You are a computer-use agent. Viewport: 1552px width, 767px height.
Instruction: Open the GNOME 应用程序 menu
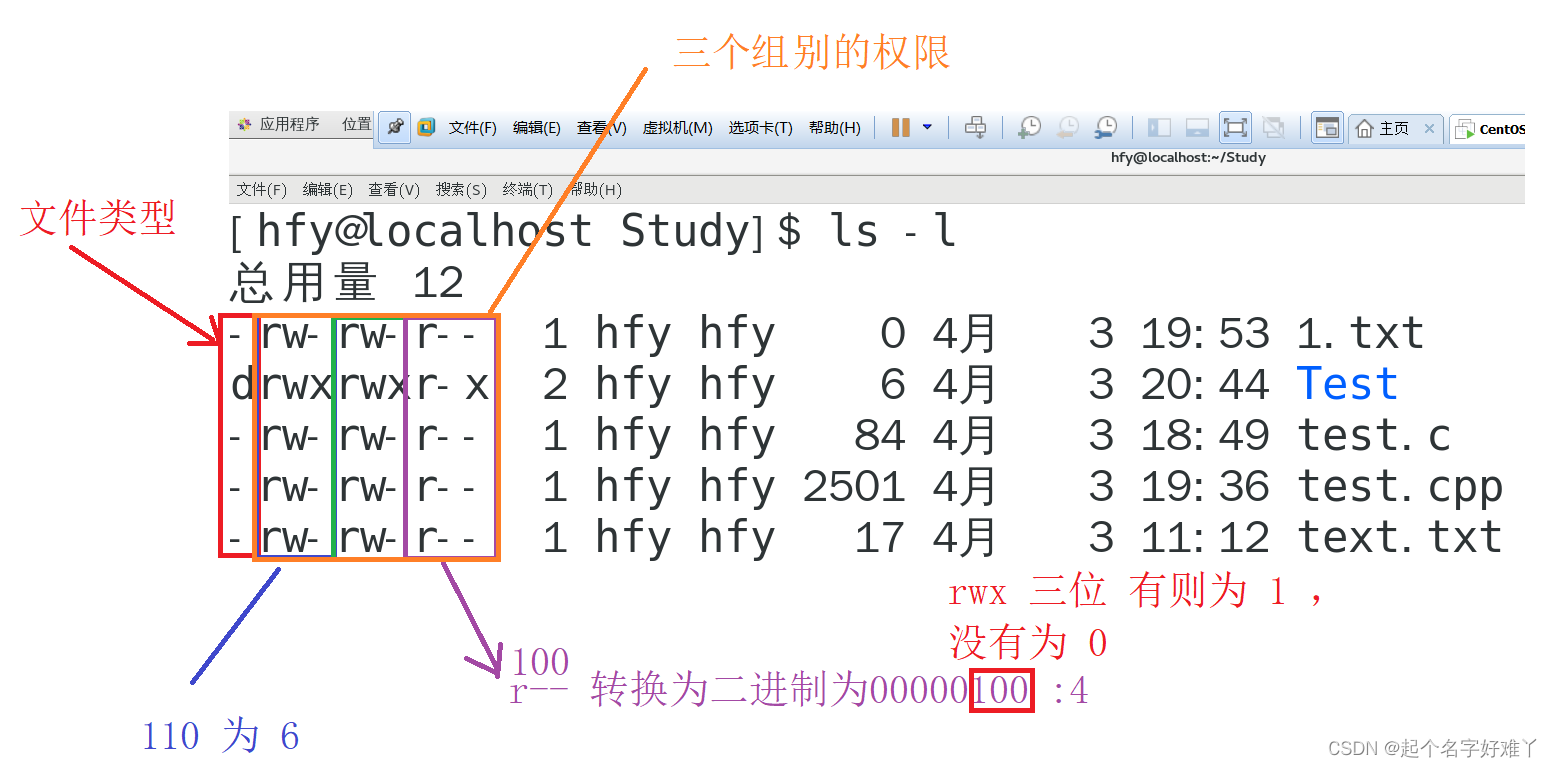[279, 125]
